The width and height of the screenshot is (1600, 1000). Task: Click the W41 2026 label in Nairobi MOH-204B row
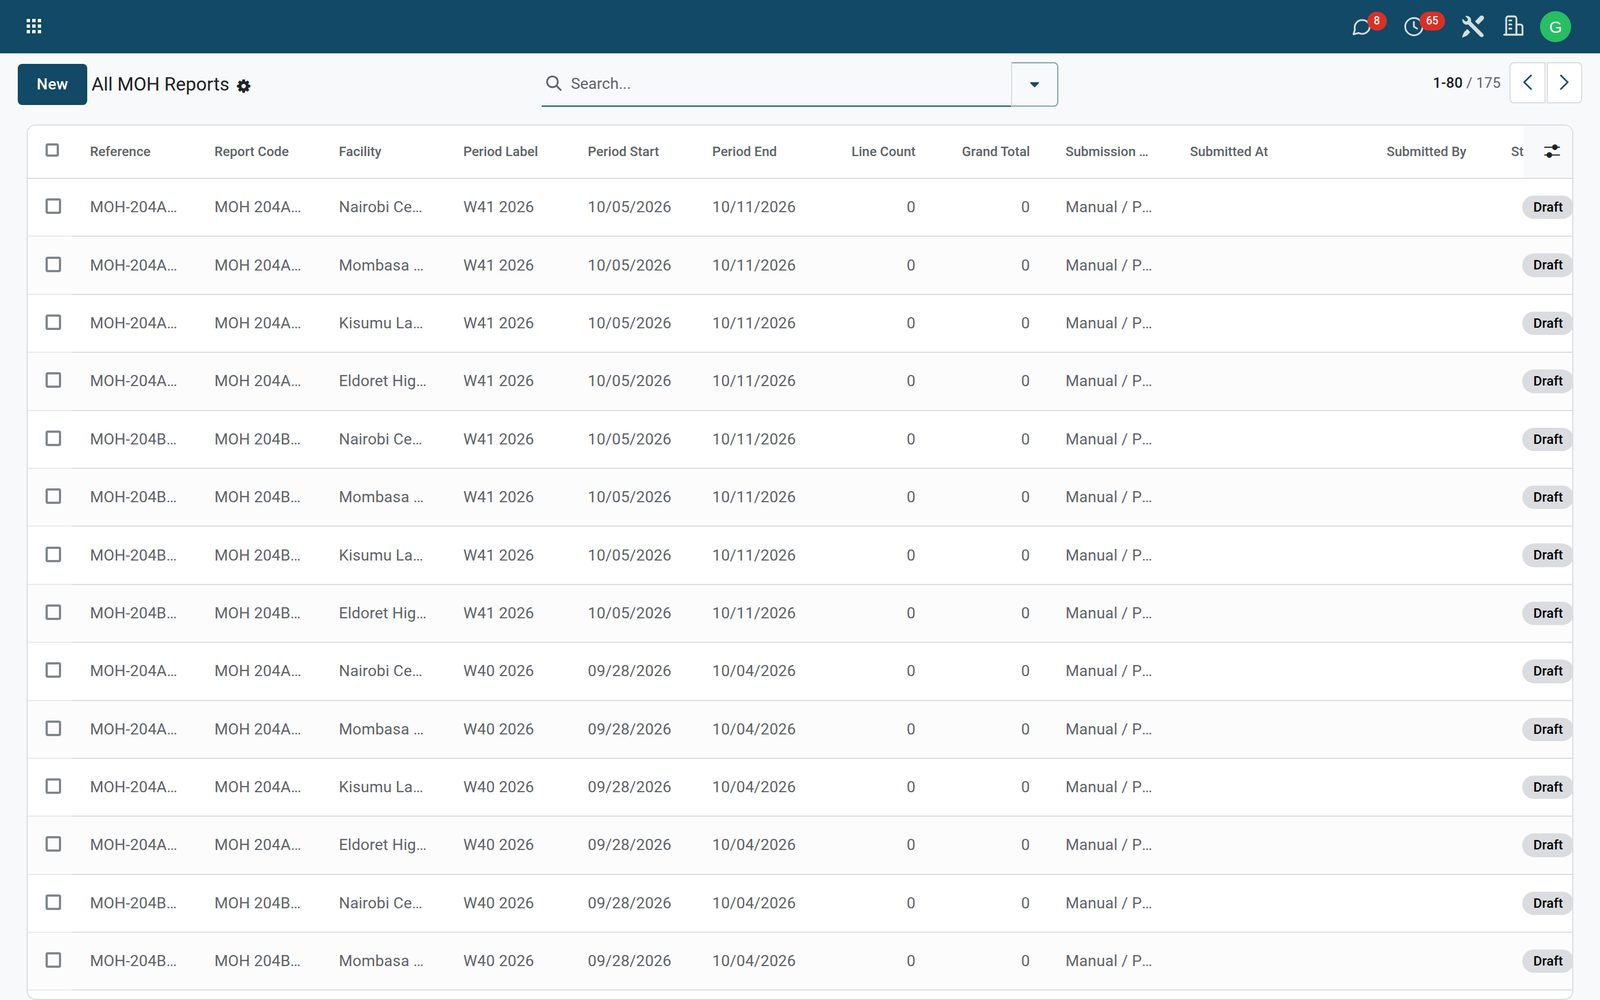click(x=498, y=439)
